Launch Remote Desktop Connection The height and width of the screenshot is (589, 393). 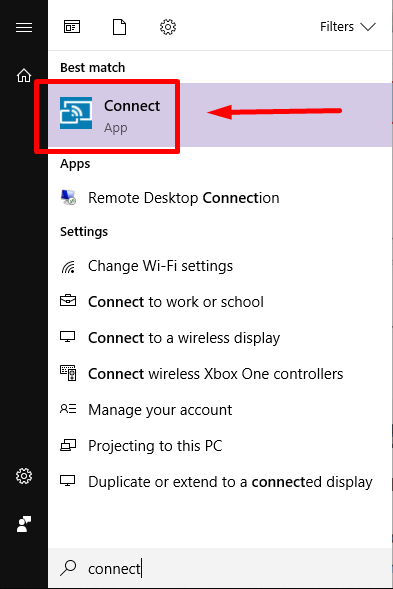point(220,198)
